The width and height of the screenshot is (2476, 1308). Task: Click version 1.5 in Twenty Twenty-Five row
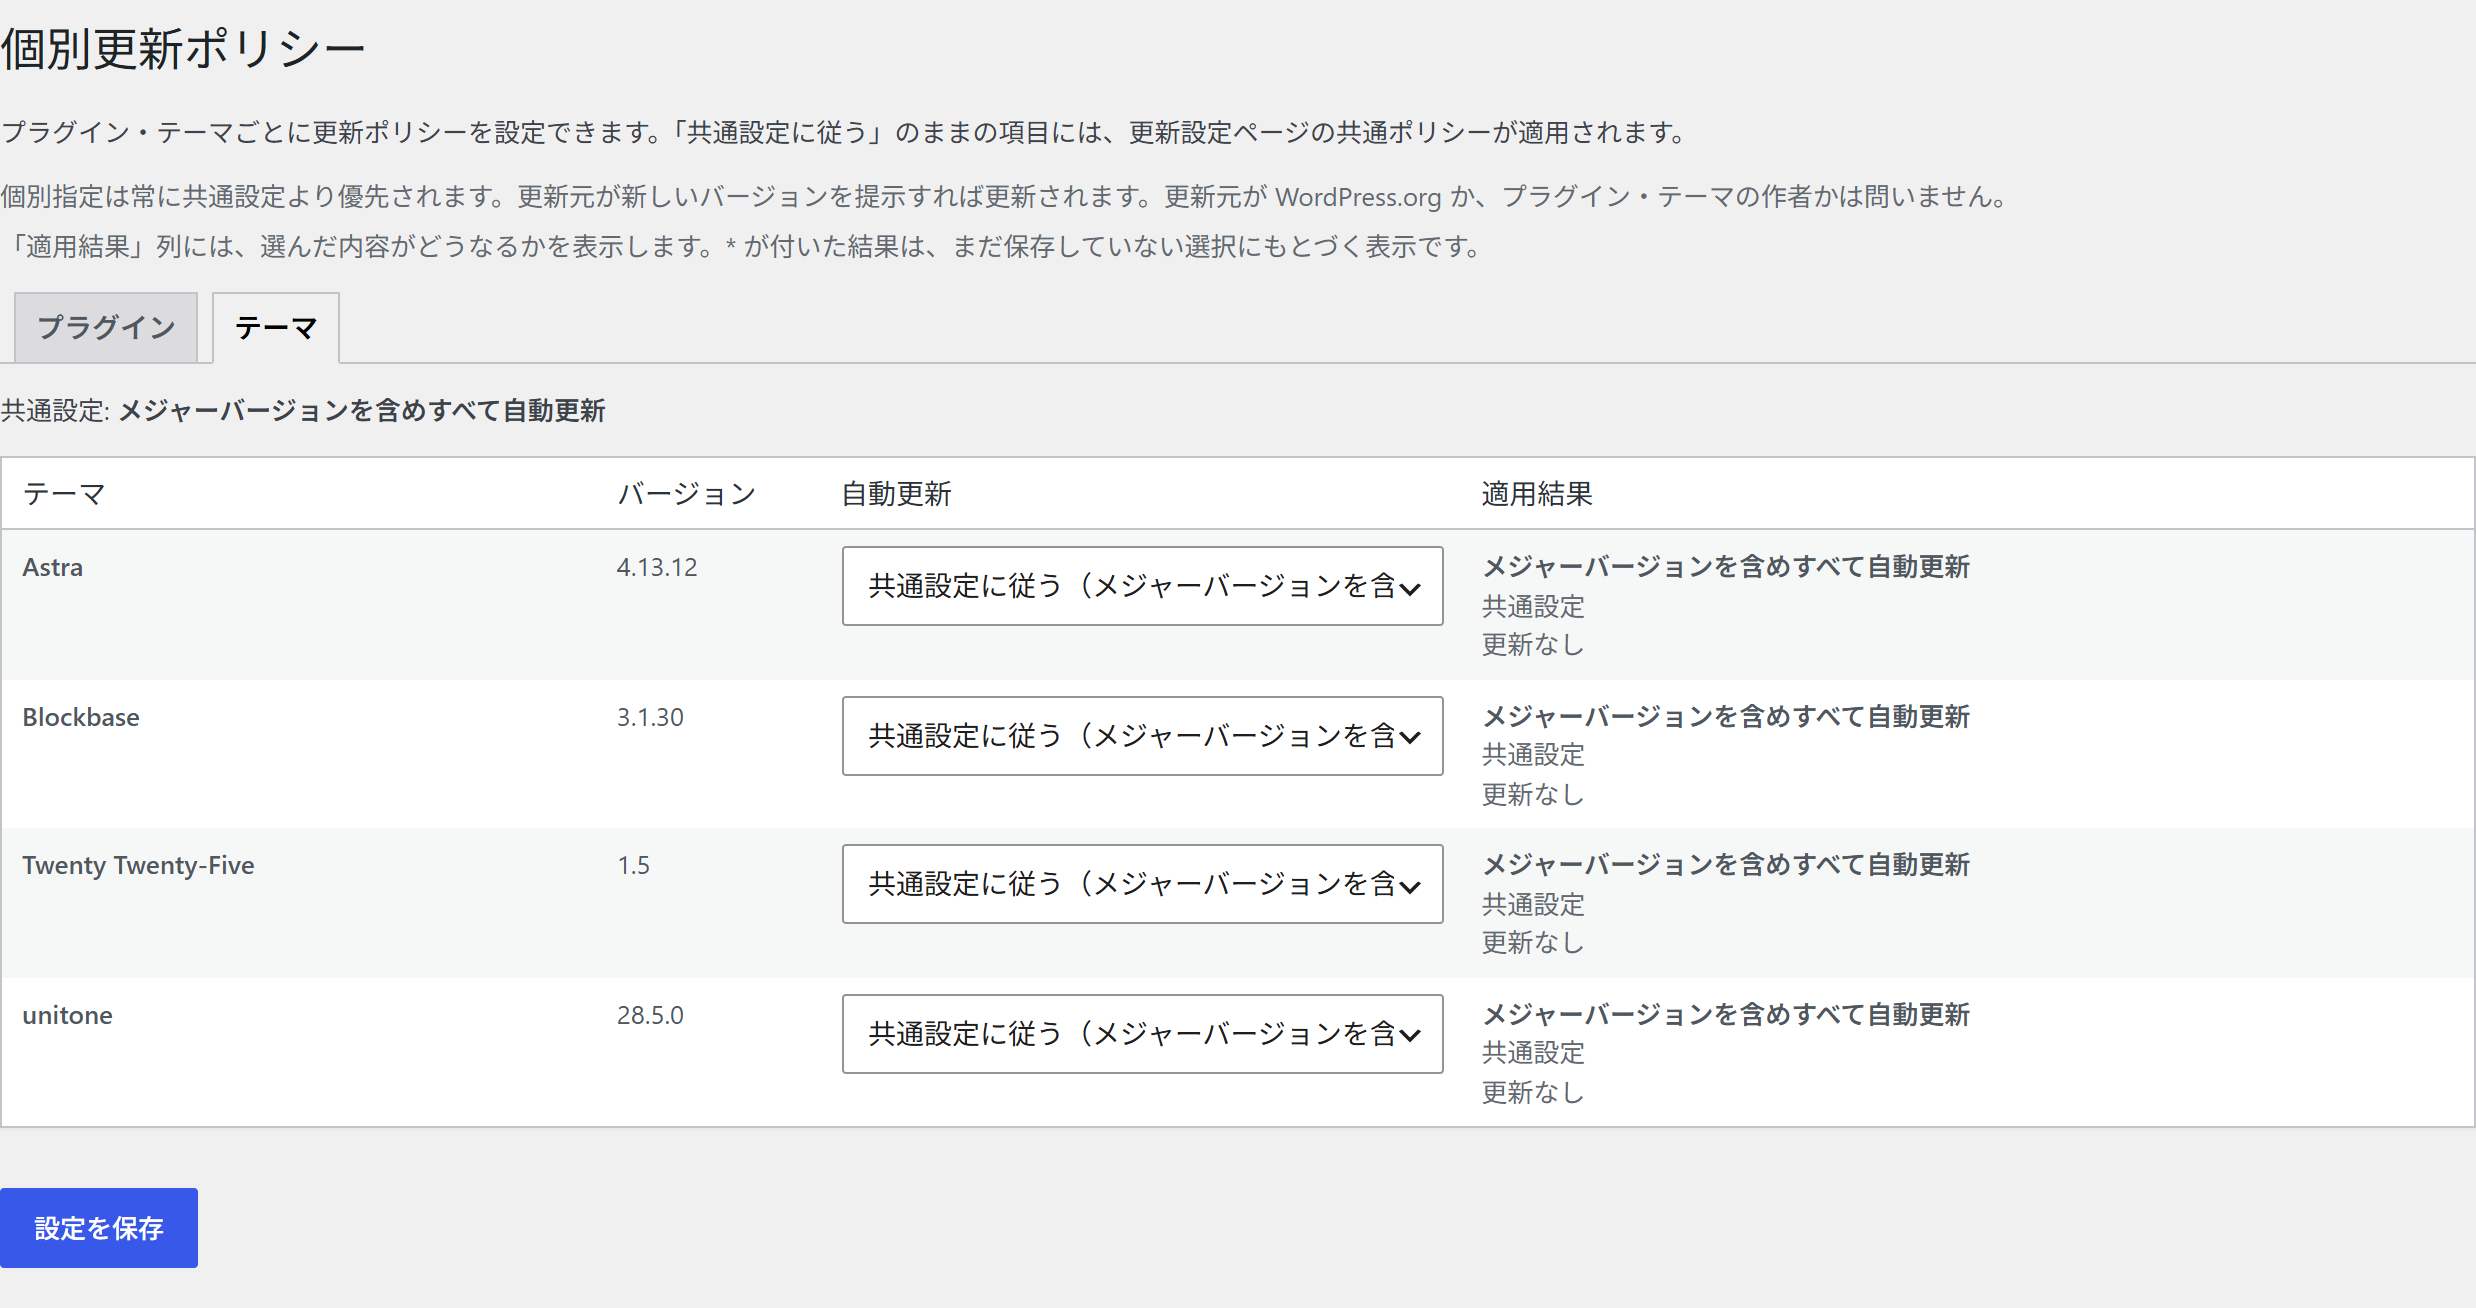pos(633,865)
